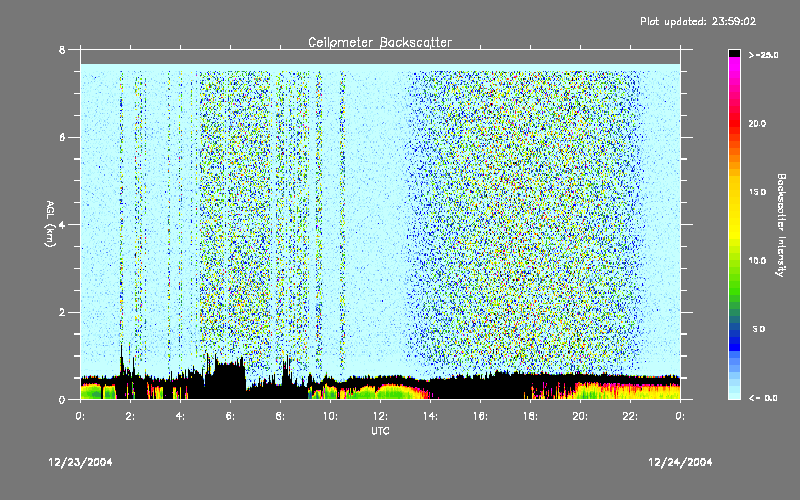
Task: Click the y-axis tick label "4"
Action: [x=62, y=225]
